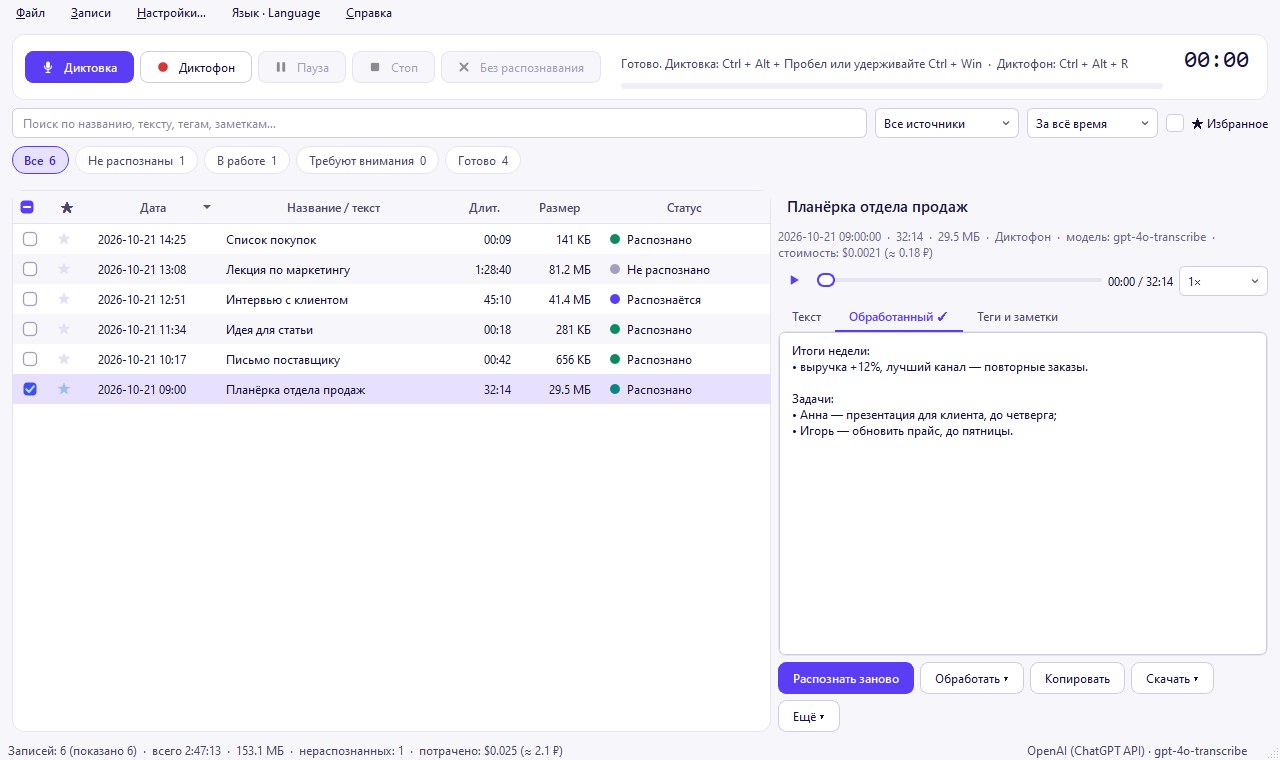Open the Скачать dropdown menu
Screen dimensions: 1280x760
[1172, 678]
